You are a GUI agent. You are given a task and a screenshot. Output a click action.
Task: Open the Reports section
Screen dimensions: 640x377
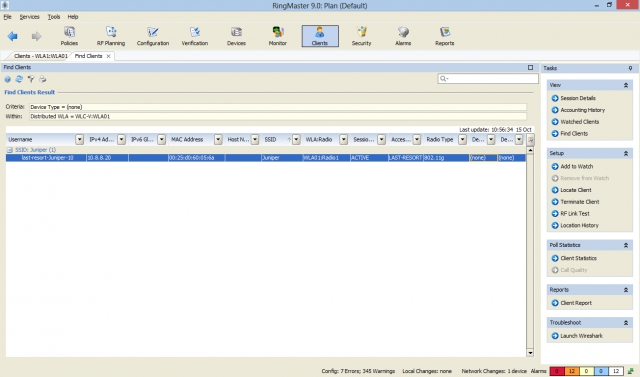(444, 36)
